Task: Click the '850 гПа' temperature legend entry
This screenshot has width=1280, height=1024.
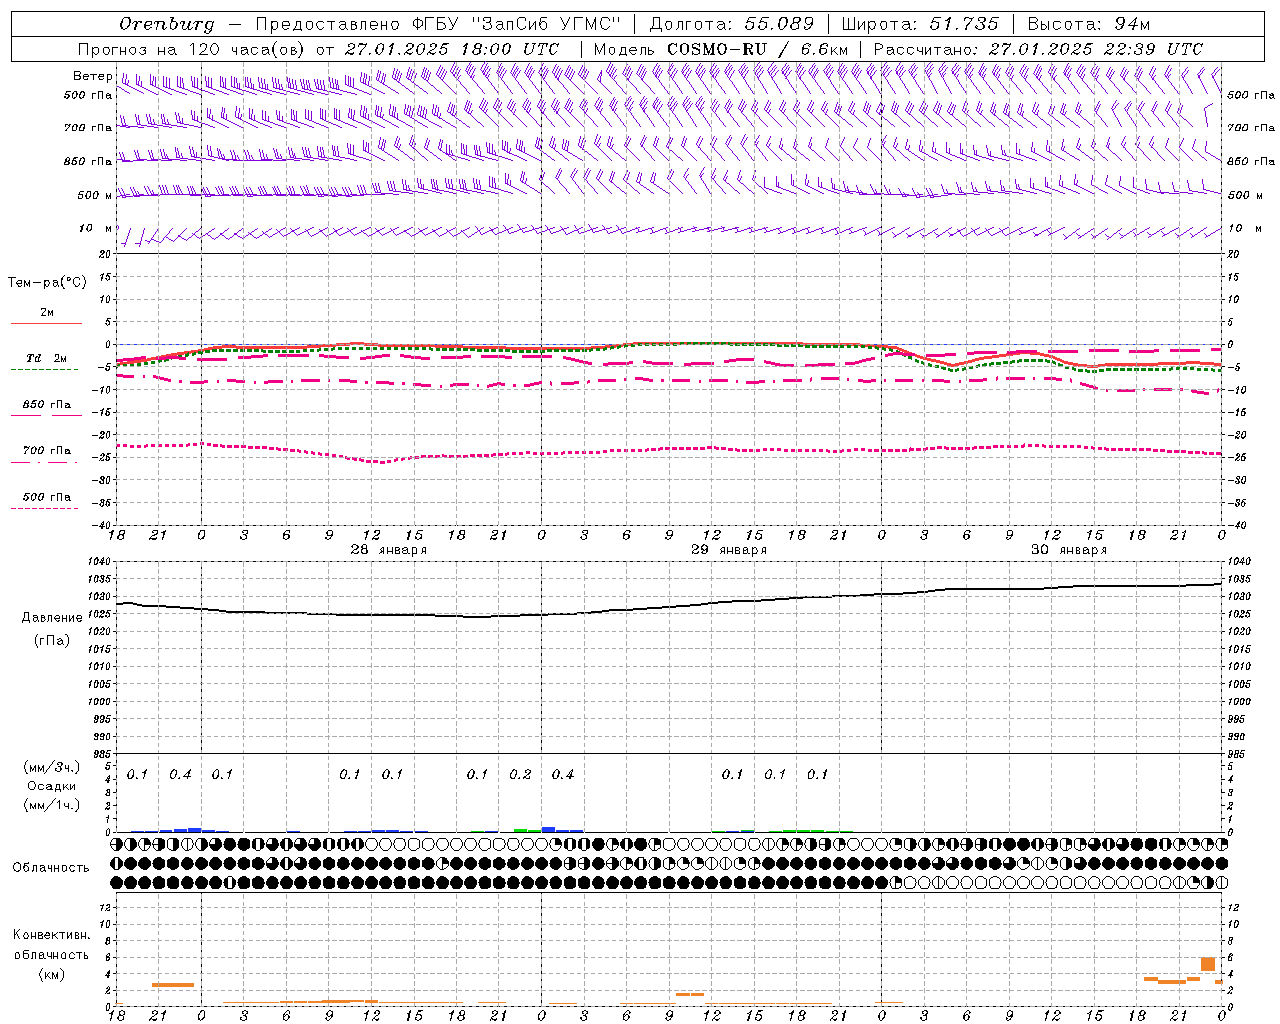Action: pos(46,405)
